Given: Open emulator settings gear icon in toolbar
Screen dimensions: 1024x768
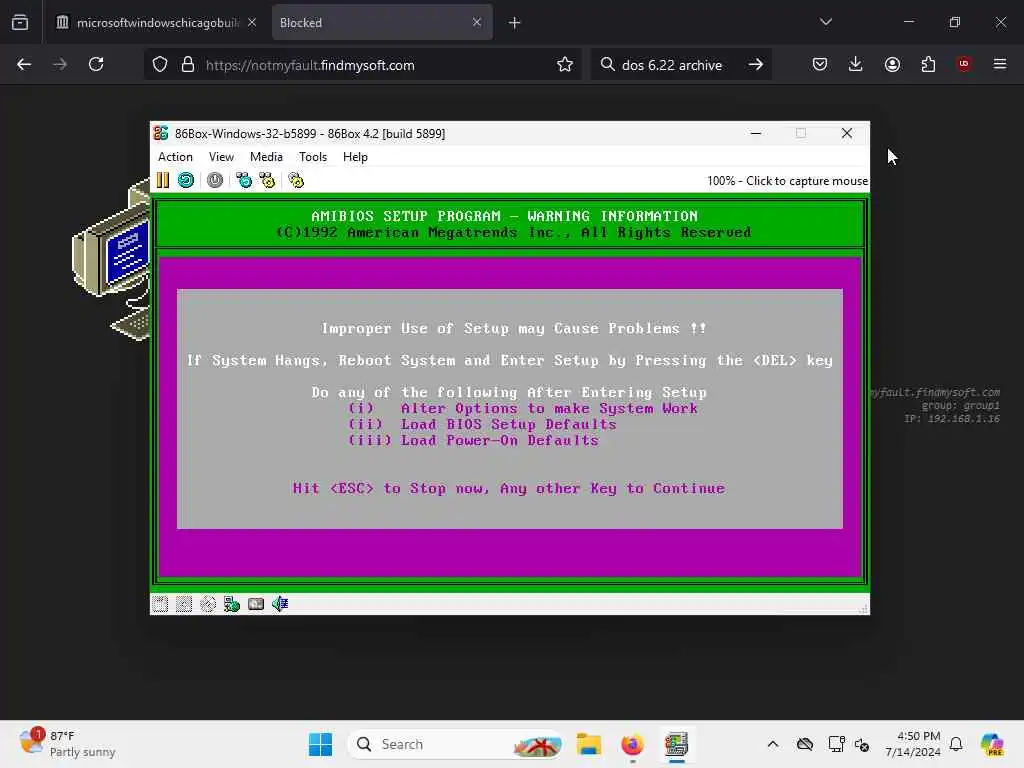Looking at the screenshot, I should click(296, 180).
